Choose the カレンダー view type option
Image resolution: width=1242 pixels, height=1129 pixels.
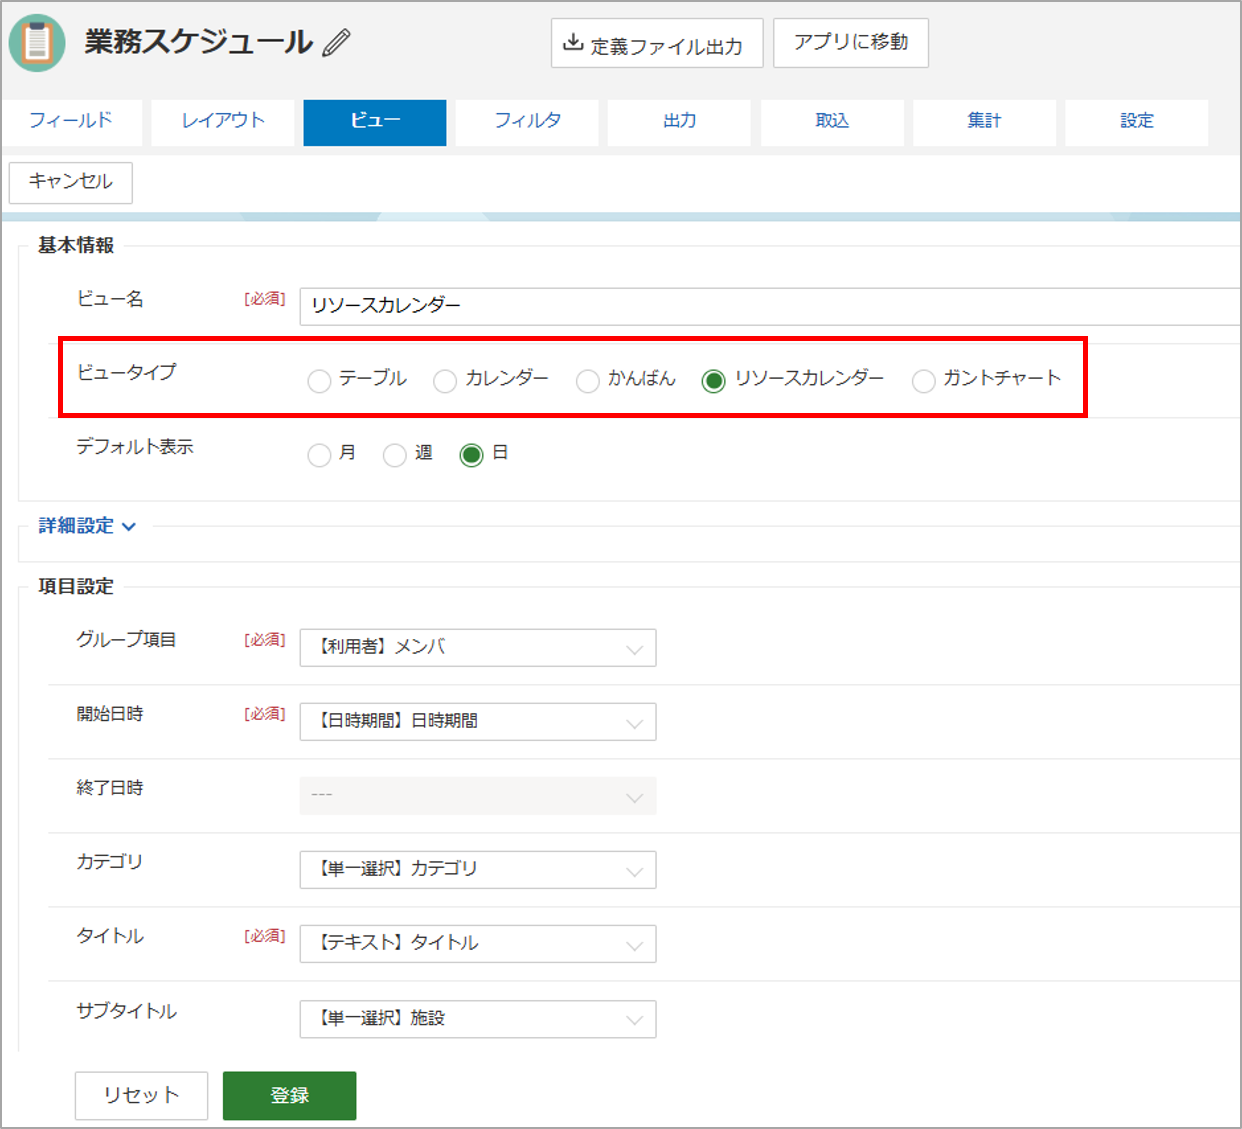(445, 381)
